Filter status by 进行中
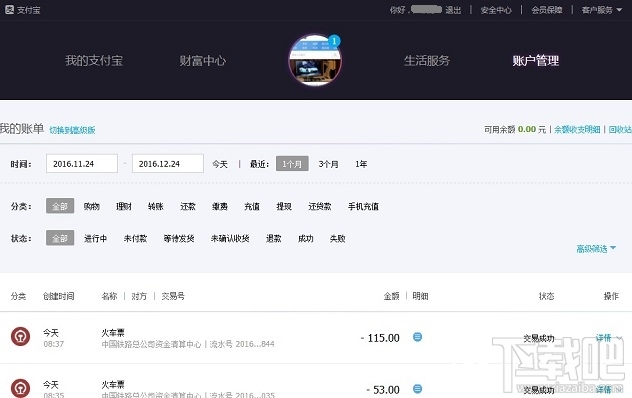The image size is (632, 398). point(95,238)
